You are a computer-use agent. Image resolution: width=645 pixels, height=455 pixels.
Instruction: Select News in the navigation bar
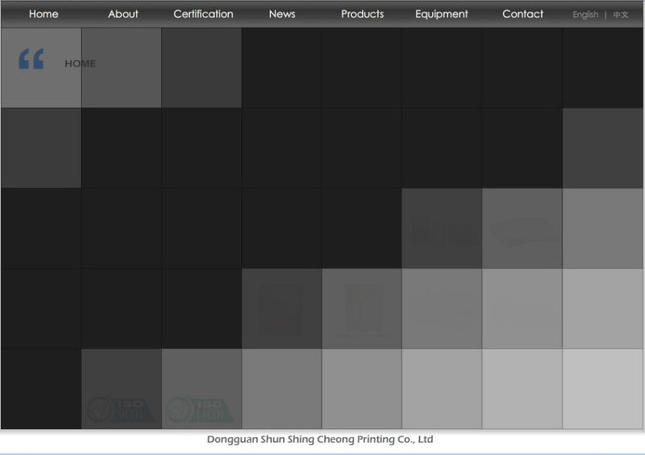pos(282,14)
